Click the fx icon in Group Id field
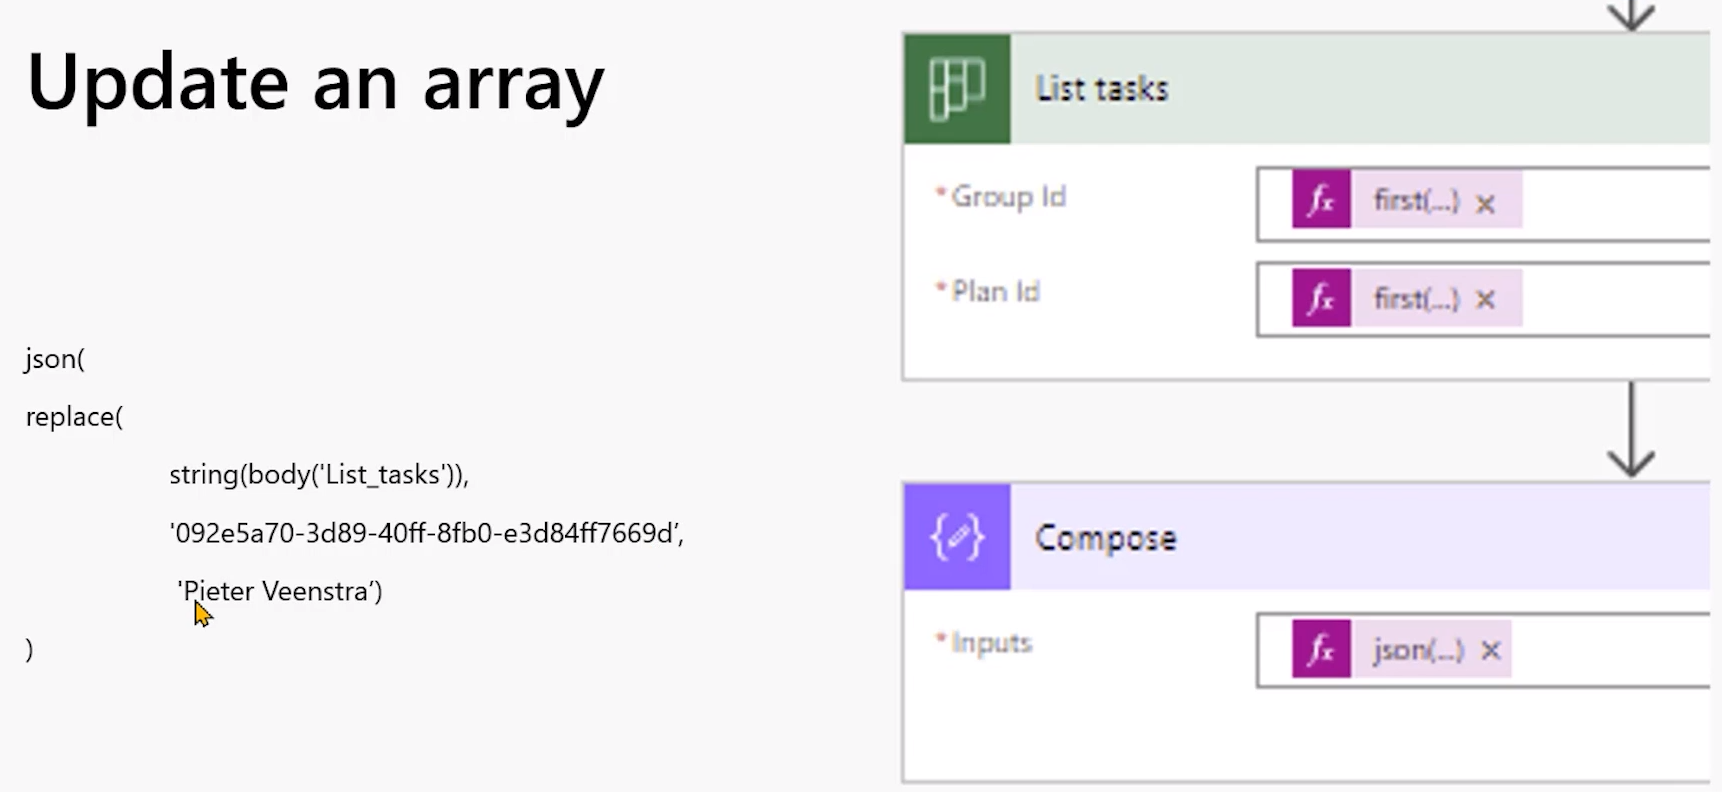Screen dimensions: 1722x792 pos(1321,200)
